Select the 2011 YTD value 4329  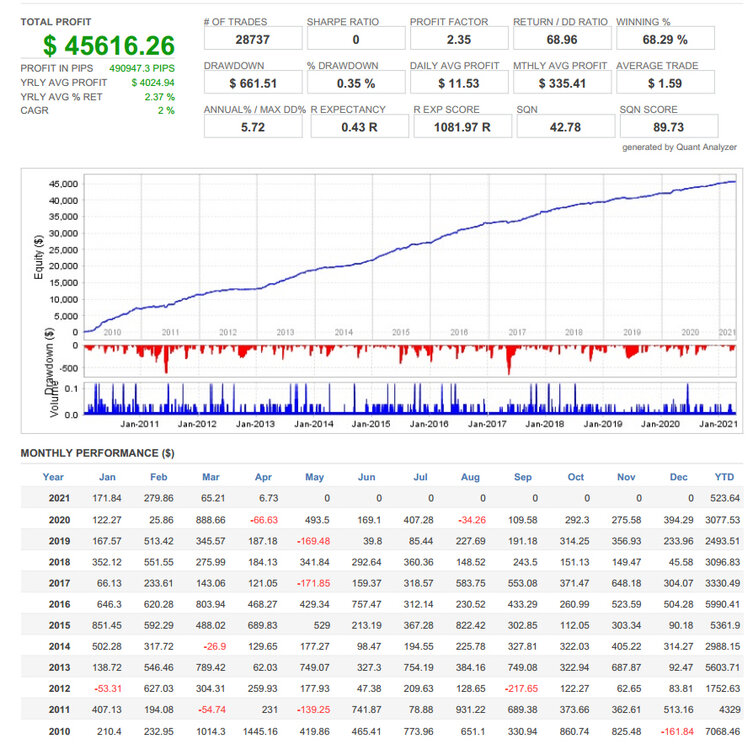tap(729, 710)
